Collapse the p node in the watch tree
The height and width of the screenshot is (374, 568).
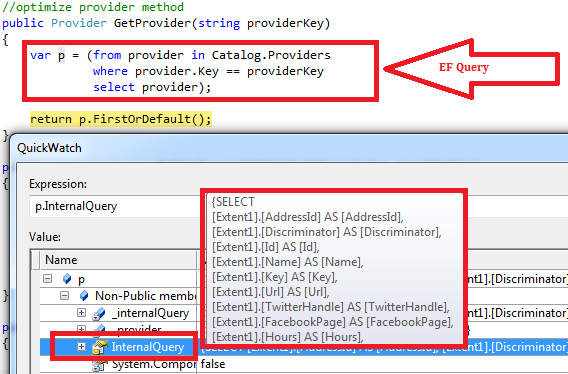click(47, 278)
